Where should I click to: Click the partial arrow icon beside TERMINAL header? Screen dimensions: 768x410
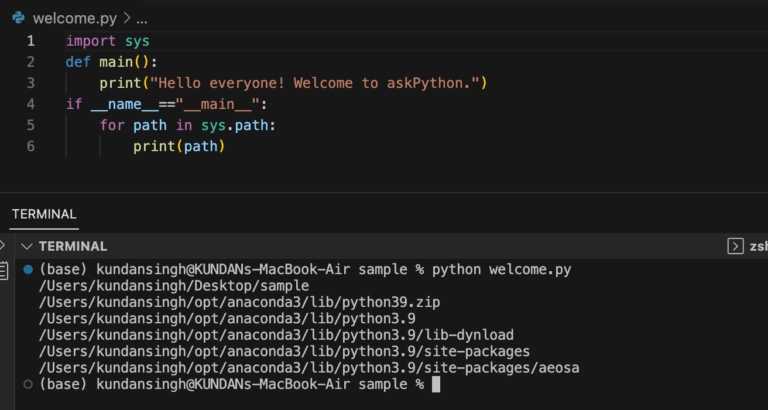point(3,246)
